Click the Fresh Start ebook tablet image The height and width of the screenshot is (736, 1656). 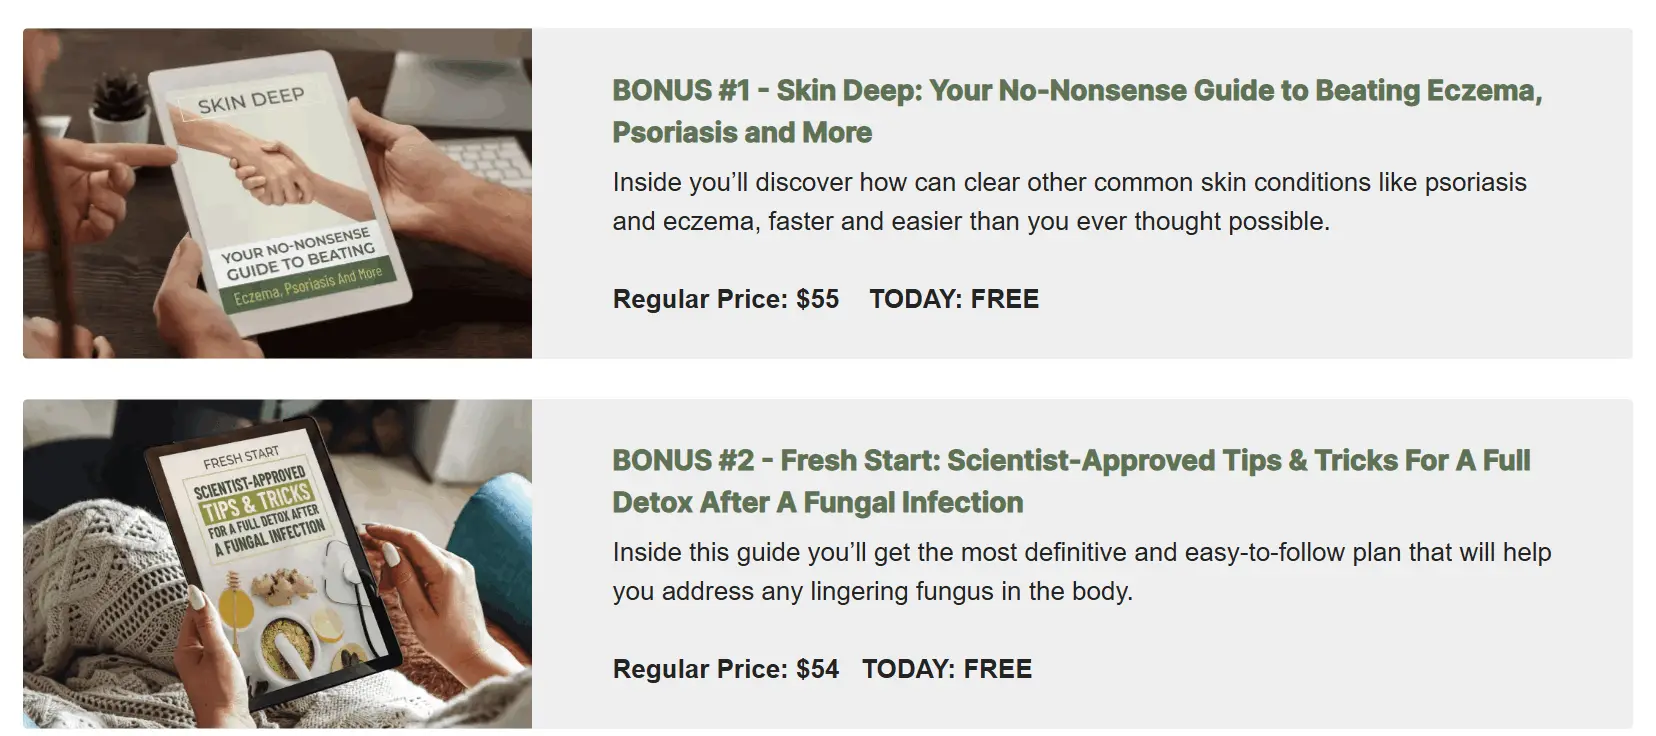pos(277,563)
